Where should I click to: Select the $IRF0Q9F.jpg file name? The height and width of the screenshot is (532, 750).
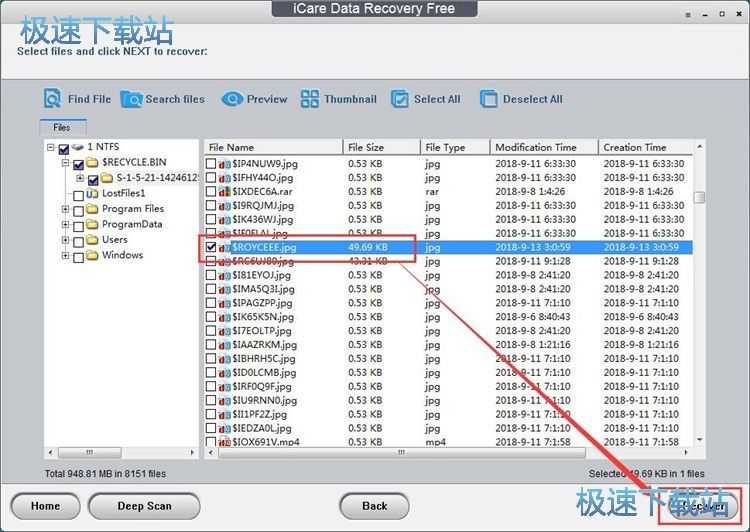click(x=262, y=386)
